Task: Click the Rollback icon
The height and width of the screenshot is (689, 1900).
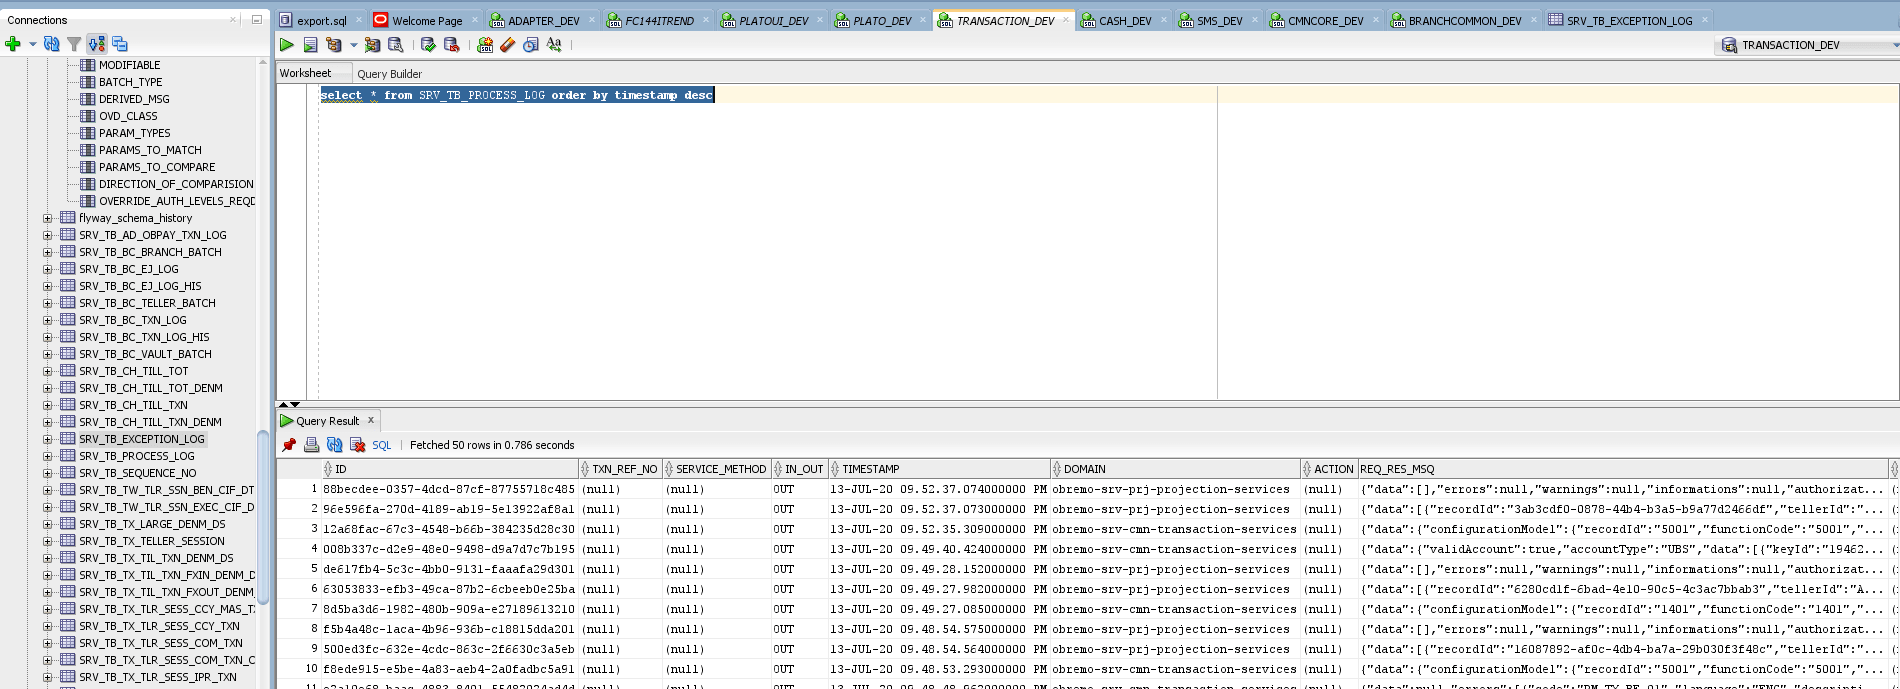Action: click(x=452, y=45)
